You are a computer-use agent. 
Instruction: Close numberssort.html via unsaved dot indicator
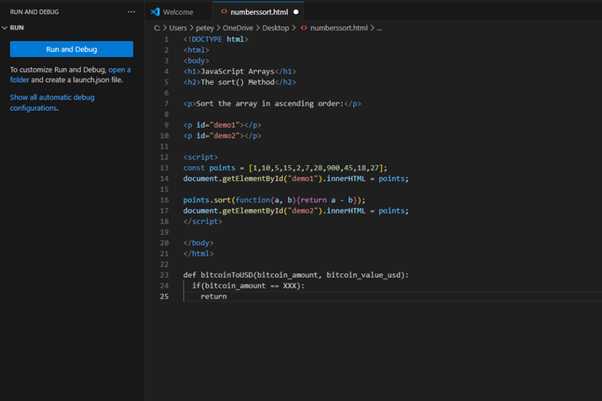click(x=296, y=12)
